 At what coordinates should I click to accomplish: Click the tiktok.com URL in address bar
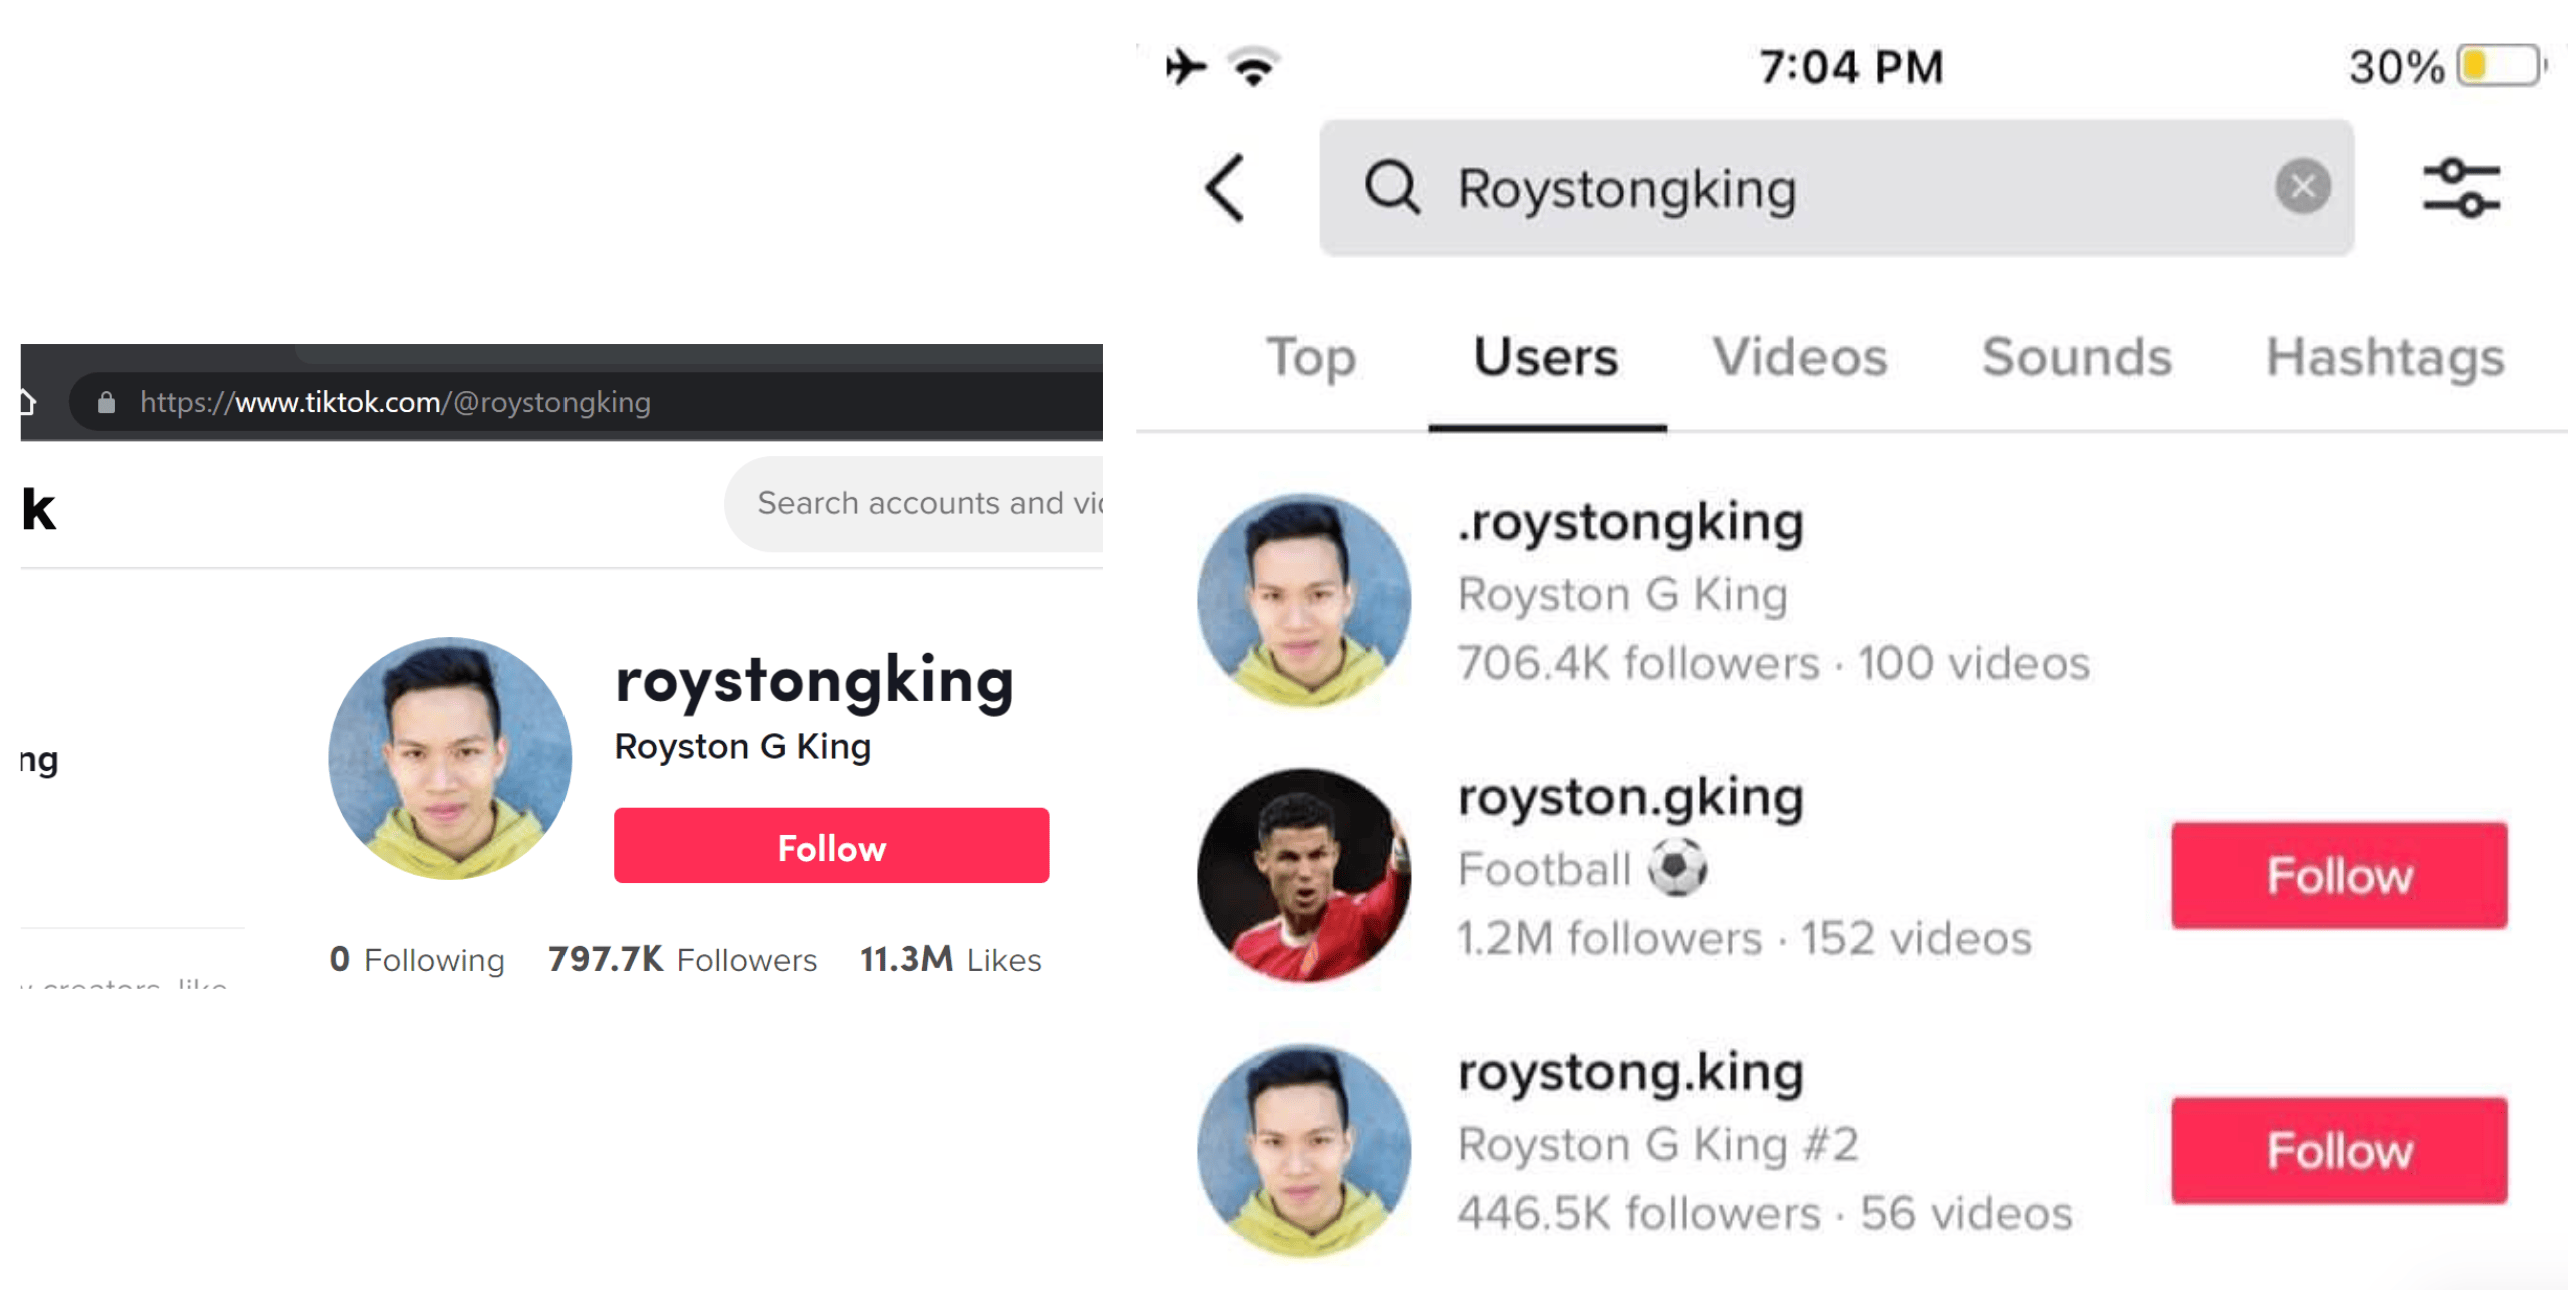[395, 403]
